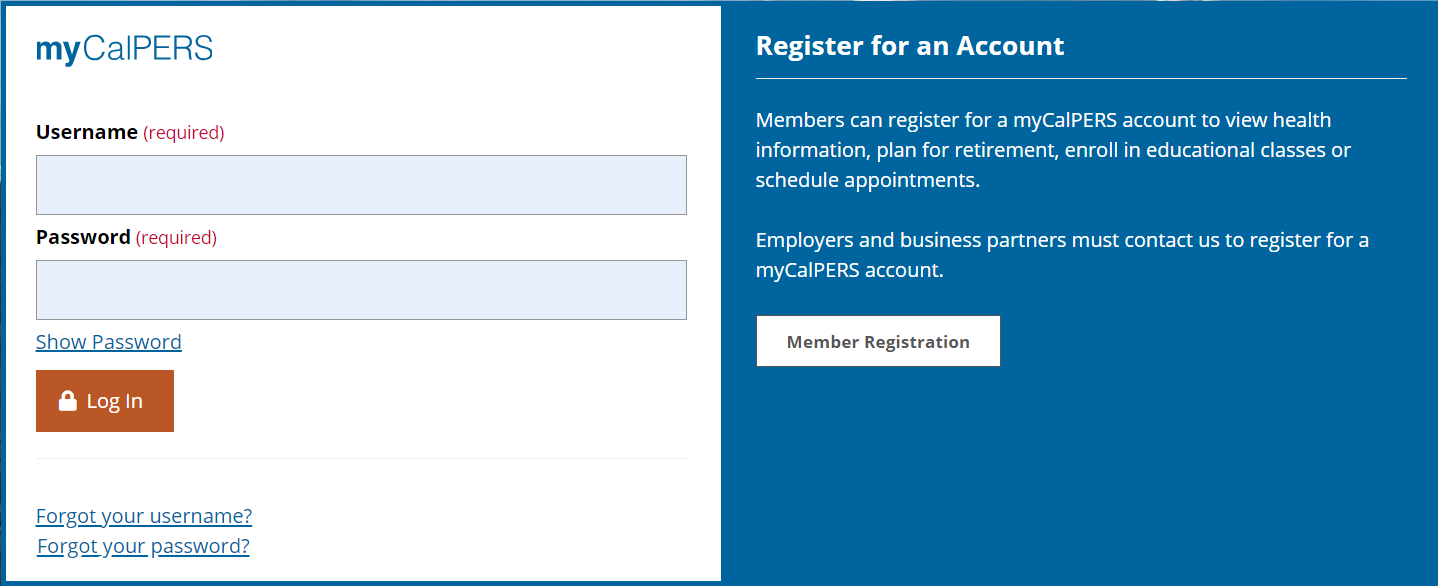This screenshot has height=586, width=1438.
Task: Click the Username field label
Action: [87, 132]
